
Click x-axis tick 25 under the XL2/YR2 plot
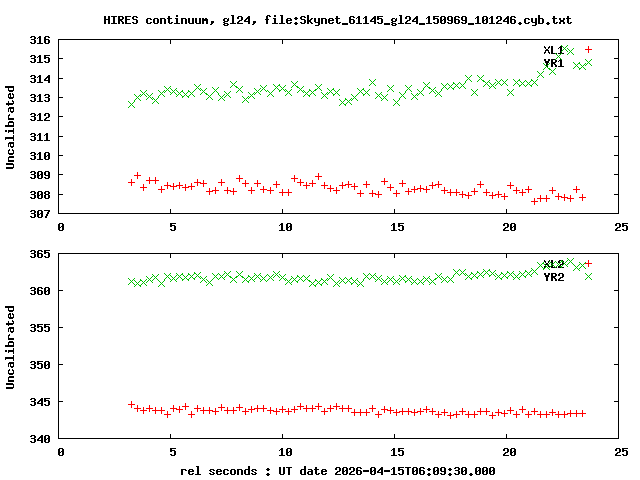coord(621,452)
